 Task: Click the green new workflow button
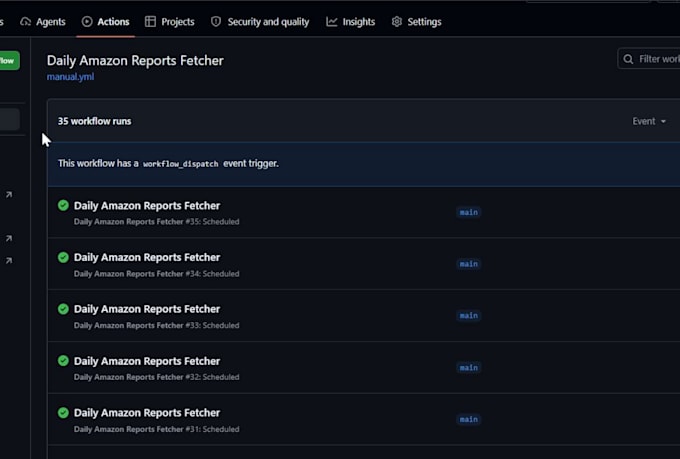pos(9,61)
